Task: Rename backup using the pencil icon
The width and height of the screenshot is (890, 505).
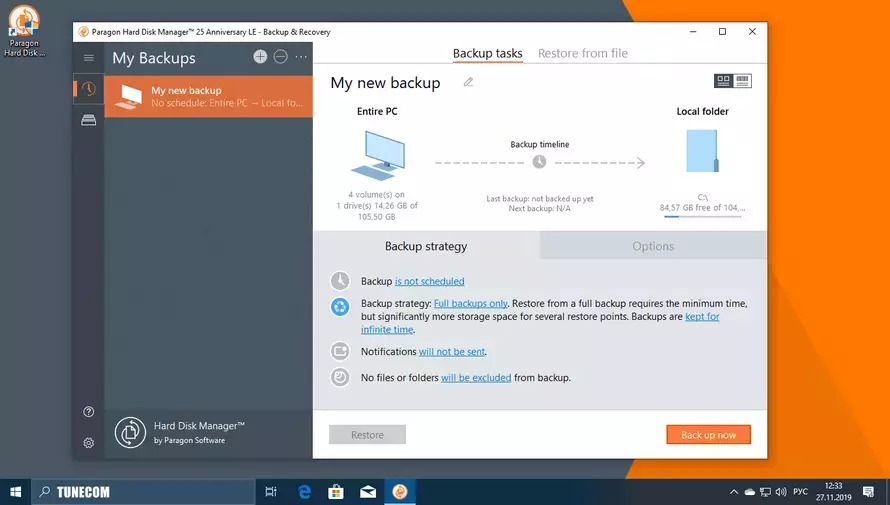Action: [468, 82]
